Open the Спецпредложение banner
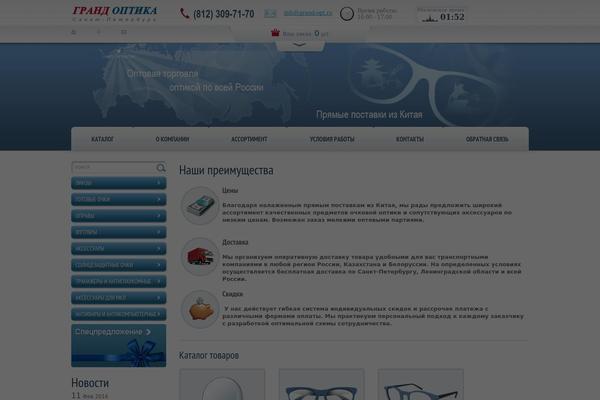600x400 pixels. pos(119,346)
